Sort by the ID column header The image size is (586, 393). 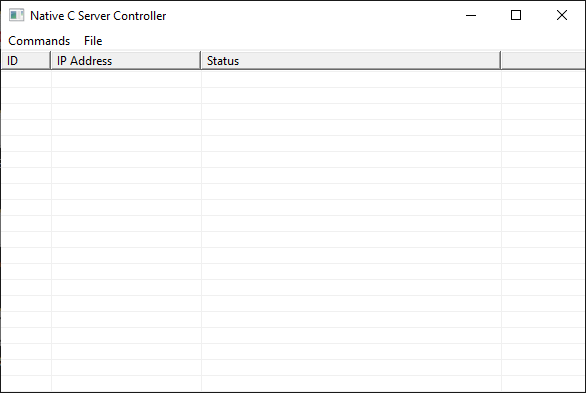click(26, 61)
